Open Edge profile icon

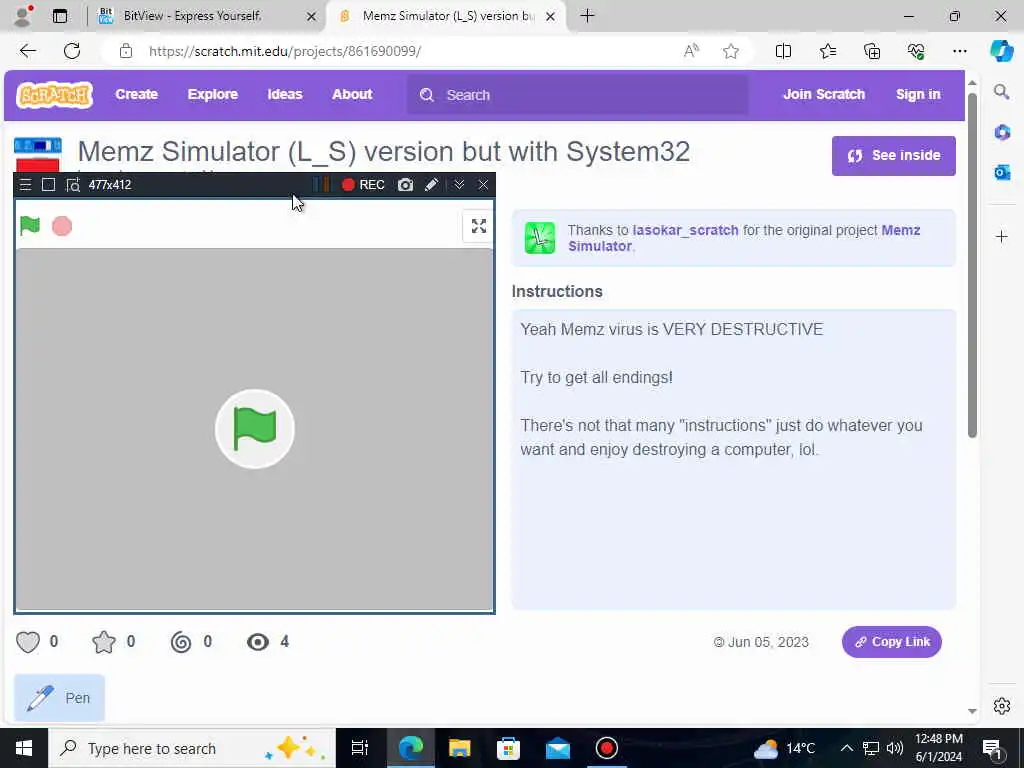pos(23,16)
